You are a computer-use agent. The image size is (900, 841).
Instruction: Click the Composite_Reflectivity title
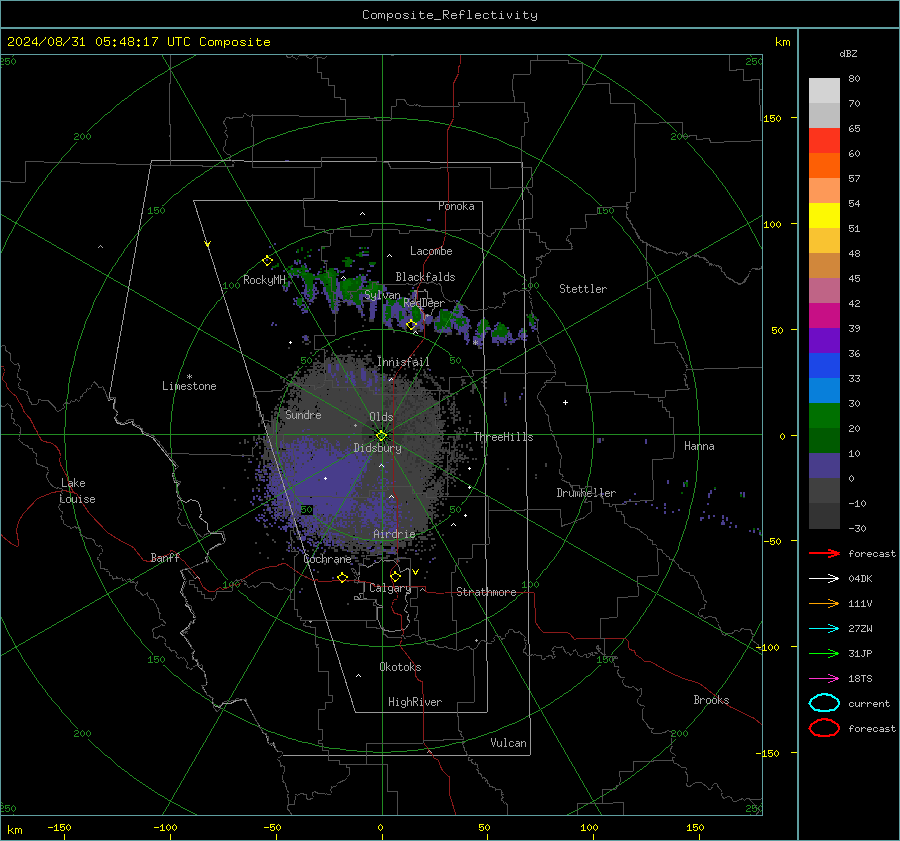click(450, 15)
